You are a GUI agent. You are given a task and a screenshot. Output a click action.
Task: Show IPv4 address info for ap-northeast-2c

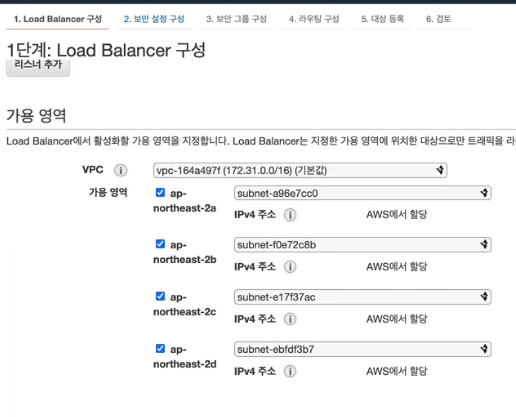290,319
